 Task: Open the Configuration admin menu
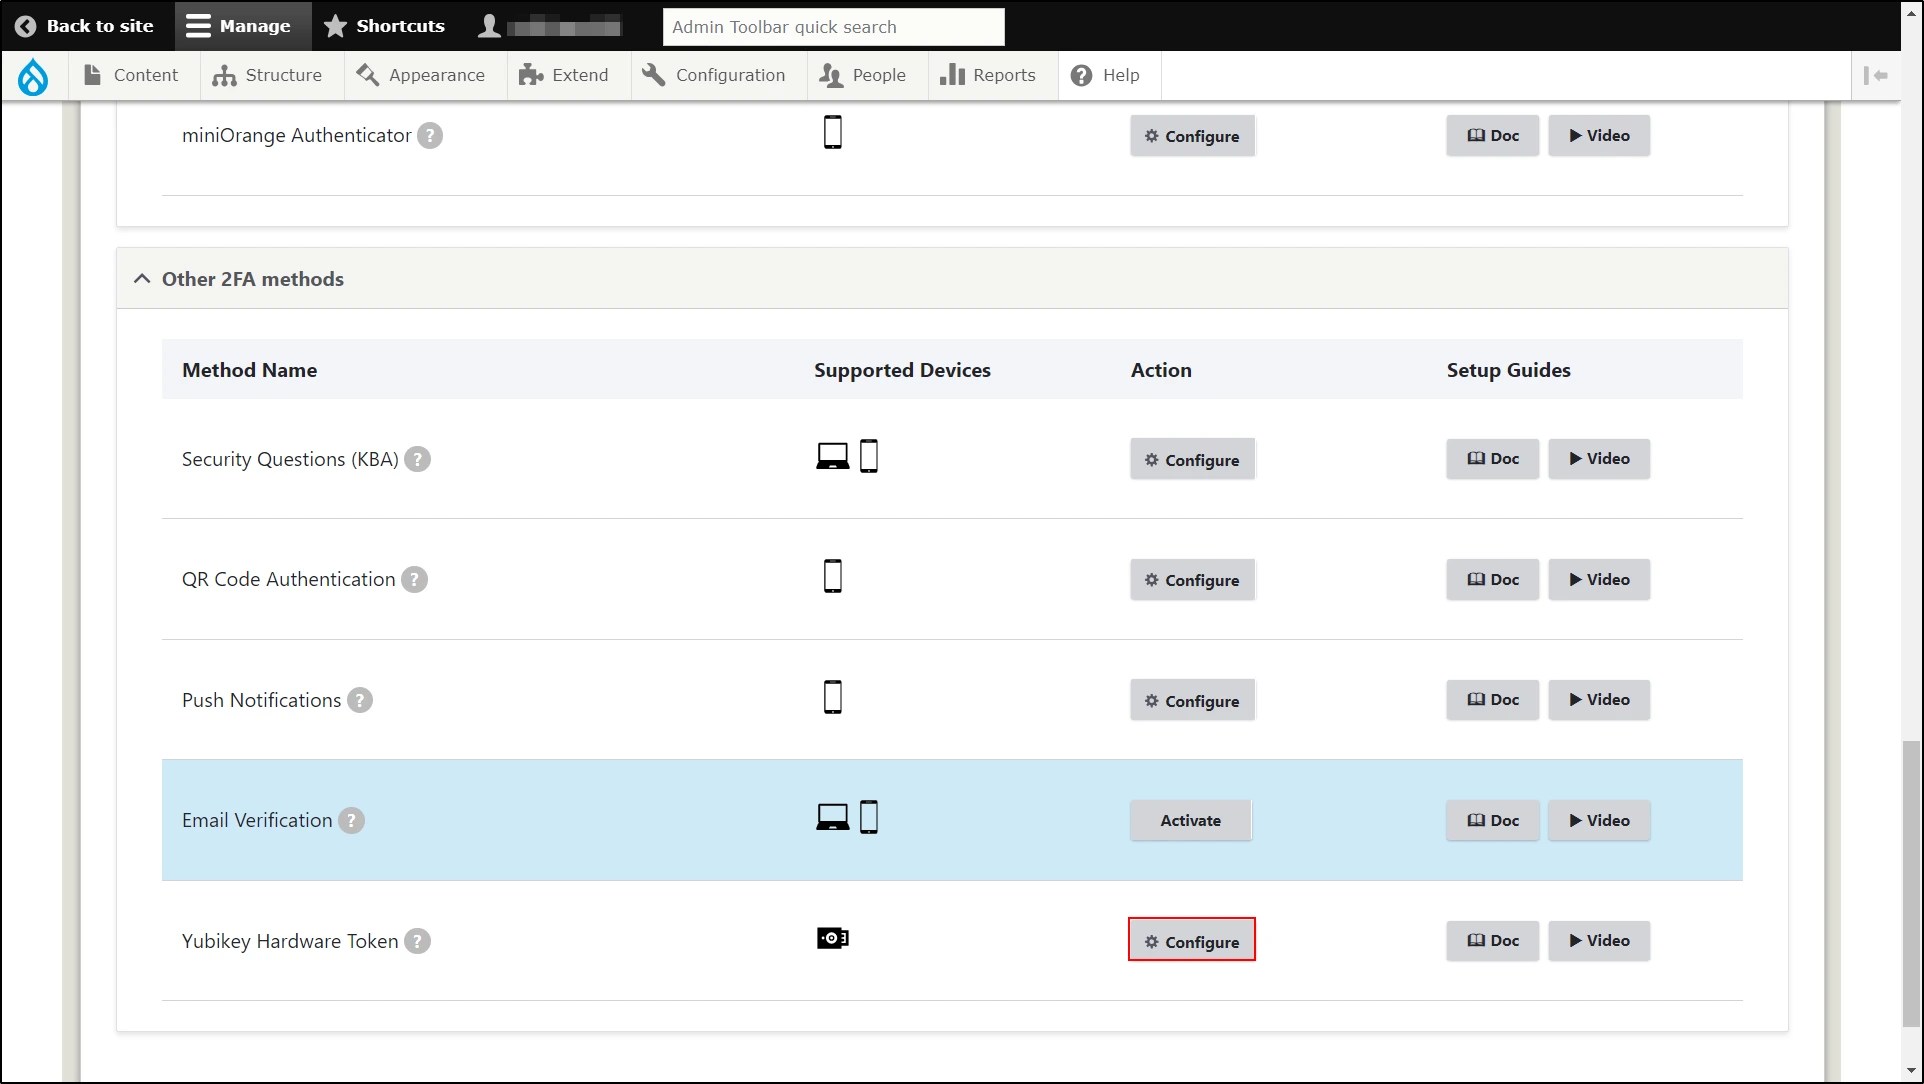pos(714,76)
